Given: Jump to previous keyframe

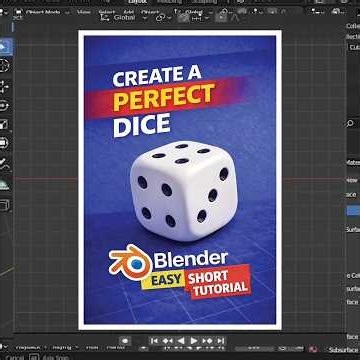Looking at the screenshot, I should coord(167,341).
